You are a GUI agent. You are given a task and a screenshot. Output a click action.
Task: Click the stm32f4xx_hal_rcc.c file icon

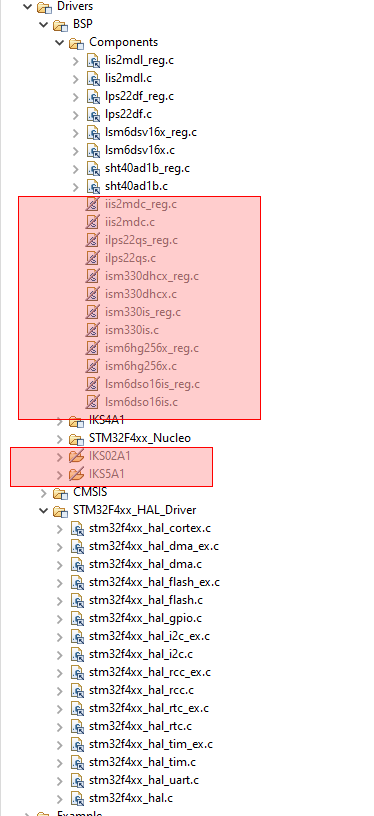coord(77,691)
